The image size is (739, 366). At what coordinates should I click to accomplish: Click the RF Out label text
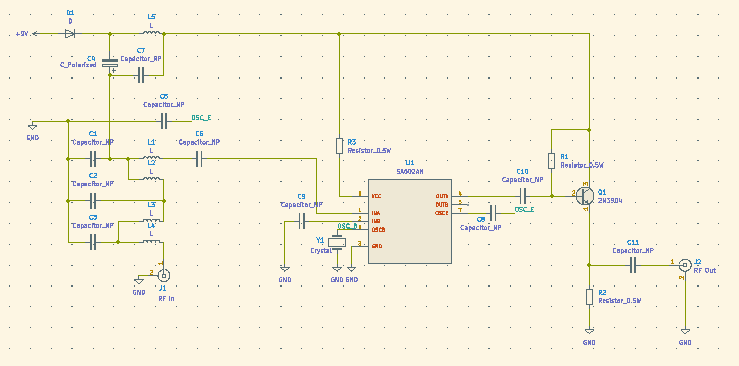(705, 270)
